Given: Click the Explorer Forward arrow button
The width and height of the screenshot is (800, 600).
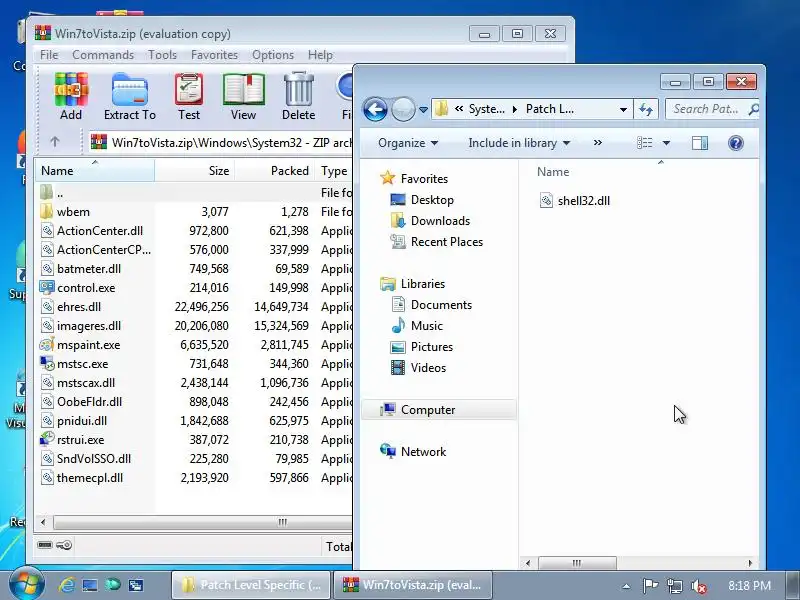Looking at the screenshot, I should (403, 109).
